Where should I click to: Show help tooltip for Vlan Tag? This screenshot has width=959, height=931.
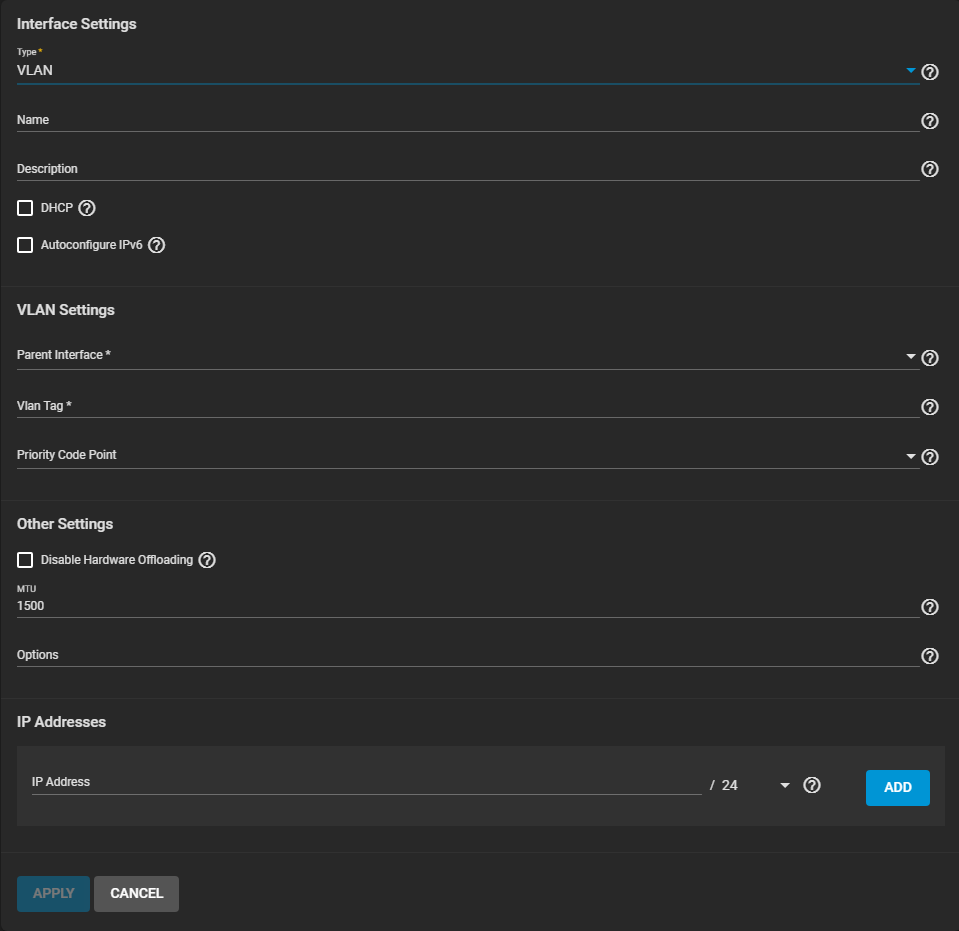929,407
